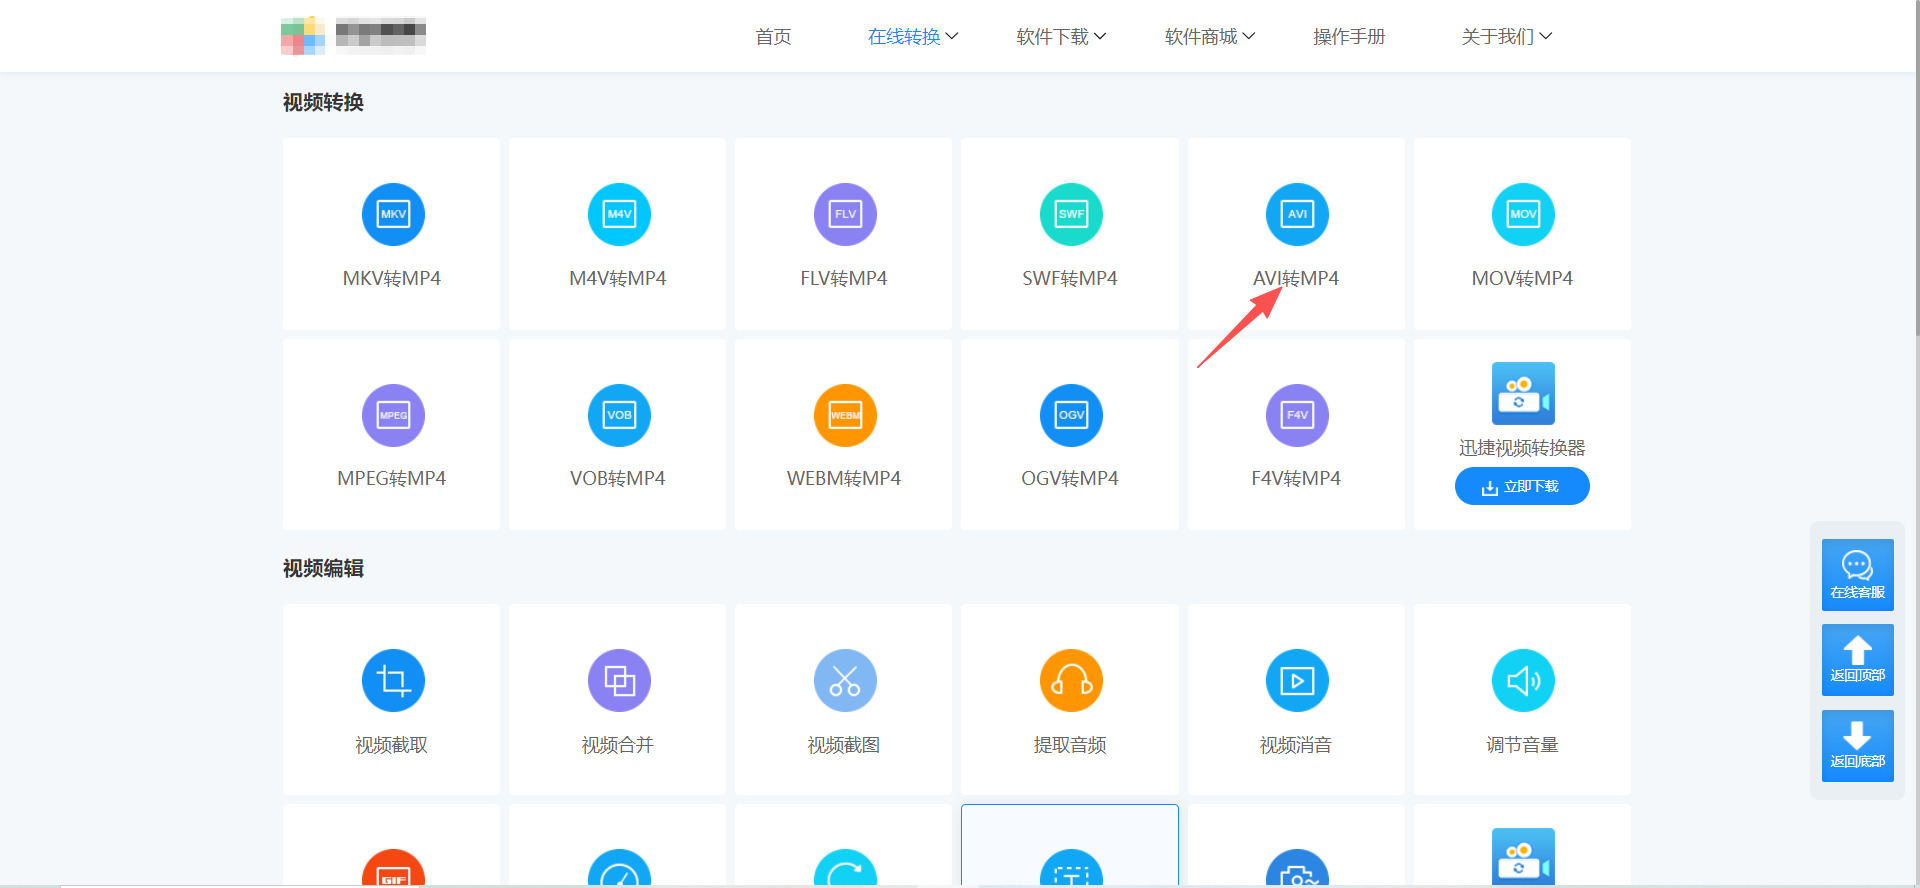This screenshot has height=888, width=1920.
Task: Click the 迅捷视频转换器 camera icon
Action: click(x=1523, y=393)
